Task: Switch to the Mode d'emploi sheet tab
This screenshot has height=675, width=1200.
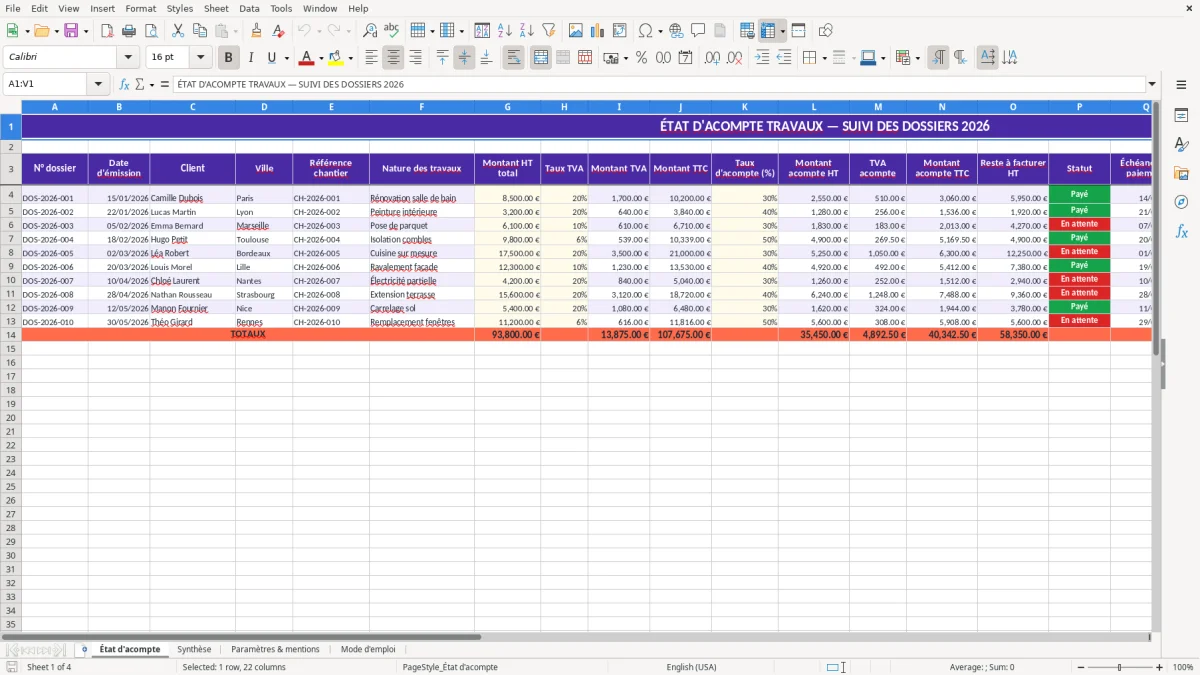Action: tap(368, 649)
